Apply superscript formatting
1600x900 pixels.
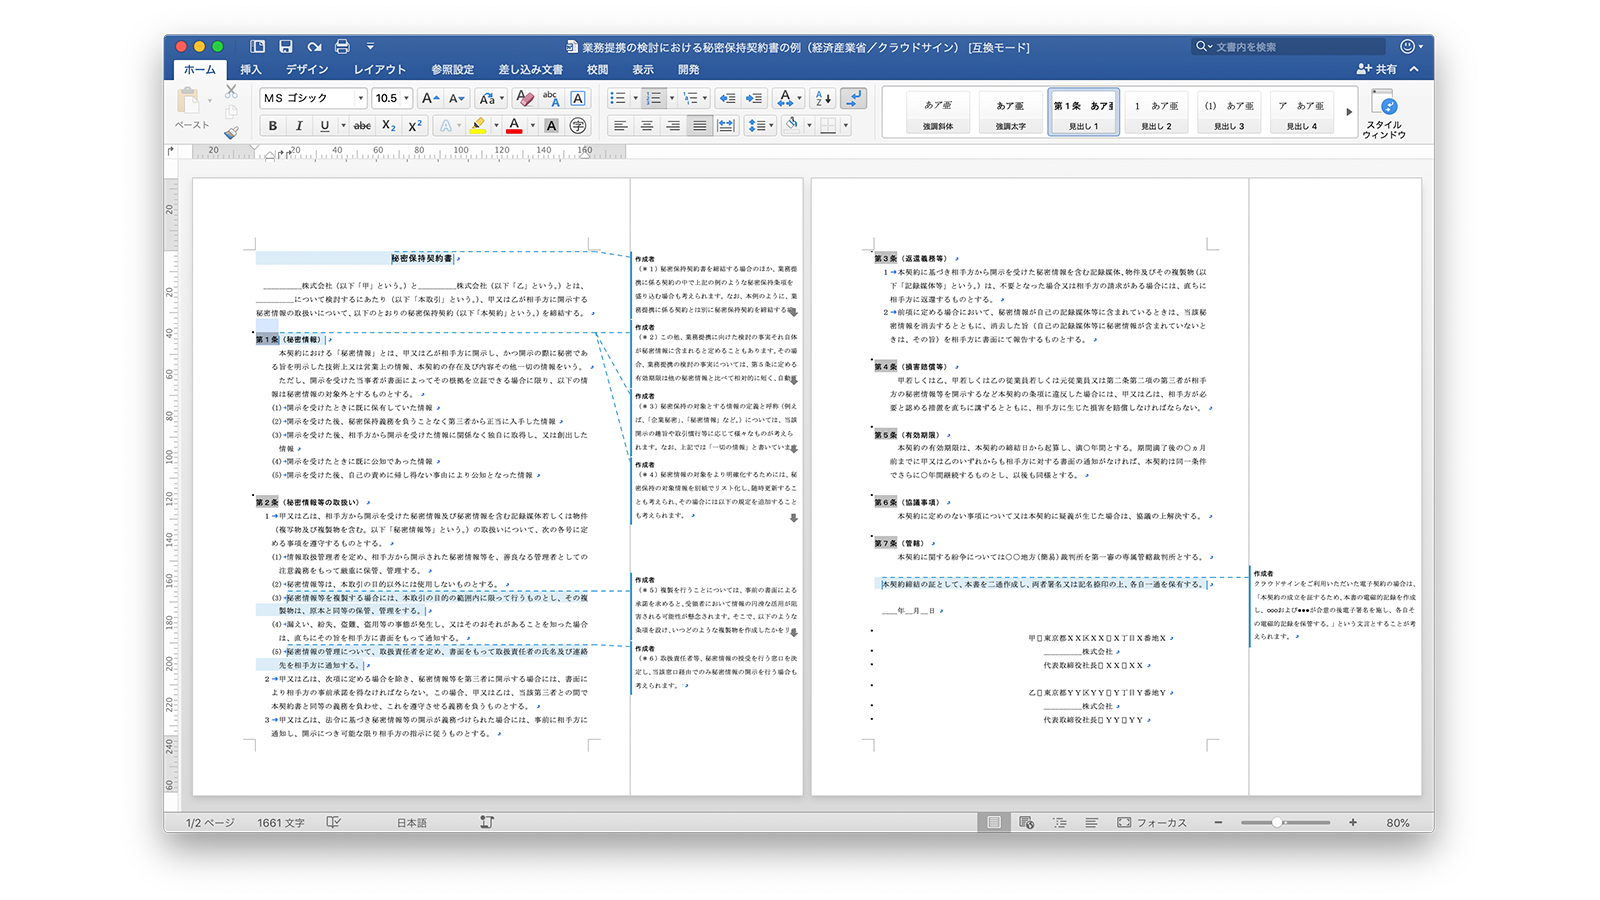pyautogui.click(x=415, y=125)
